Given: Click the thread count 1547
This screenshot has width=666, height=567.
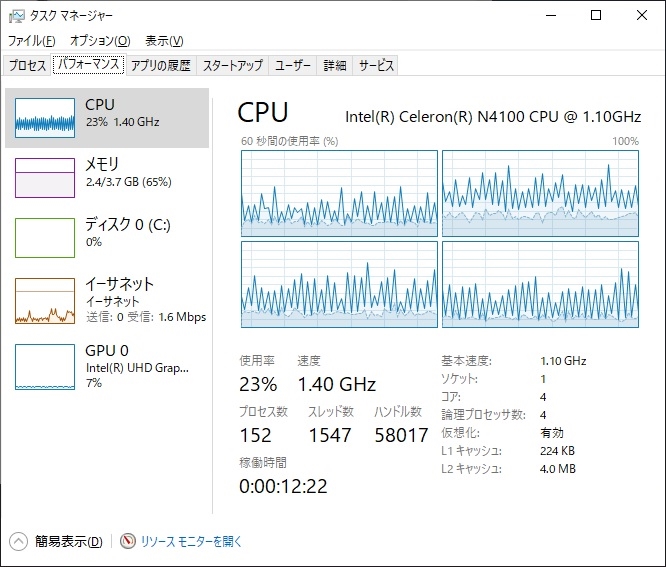Looking at the screenshot, I should point(330,435).
